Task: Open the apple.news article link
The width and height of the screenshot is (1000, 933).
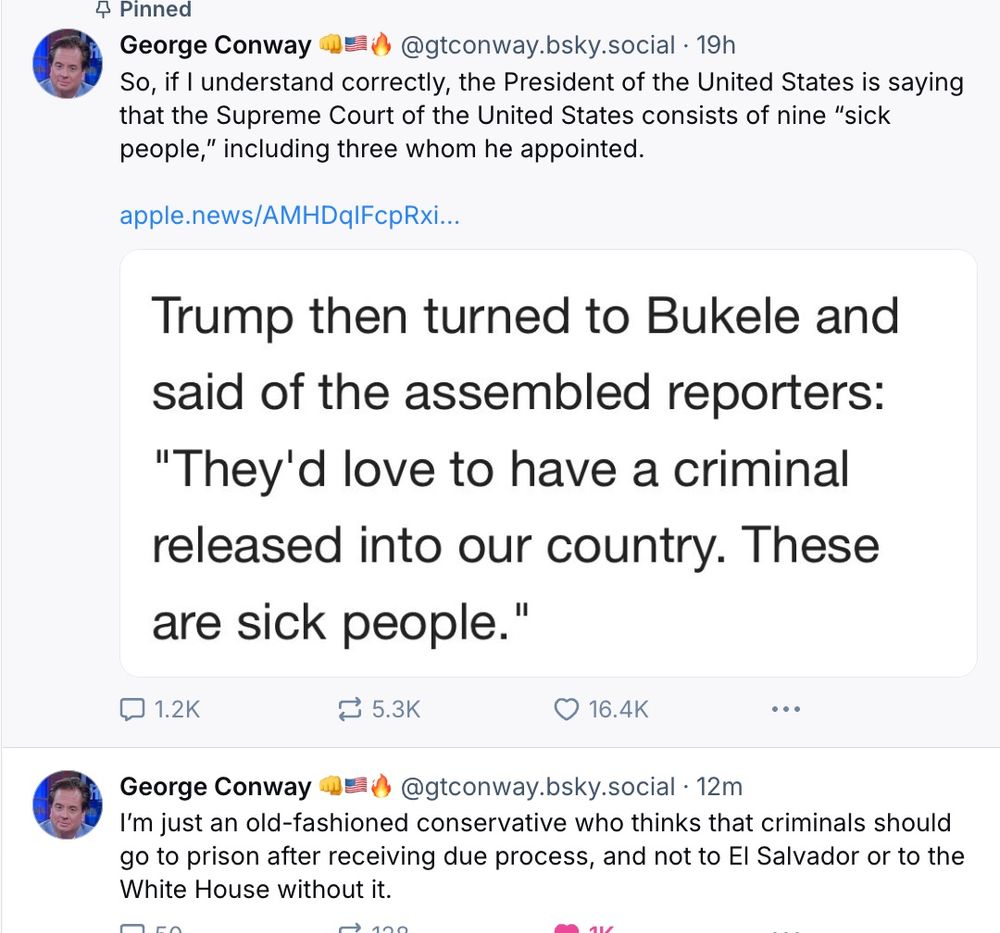Action: click(x=289, y=216)
